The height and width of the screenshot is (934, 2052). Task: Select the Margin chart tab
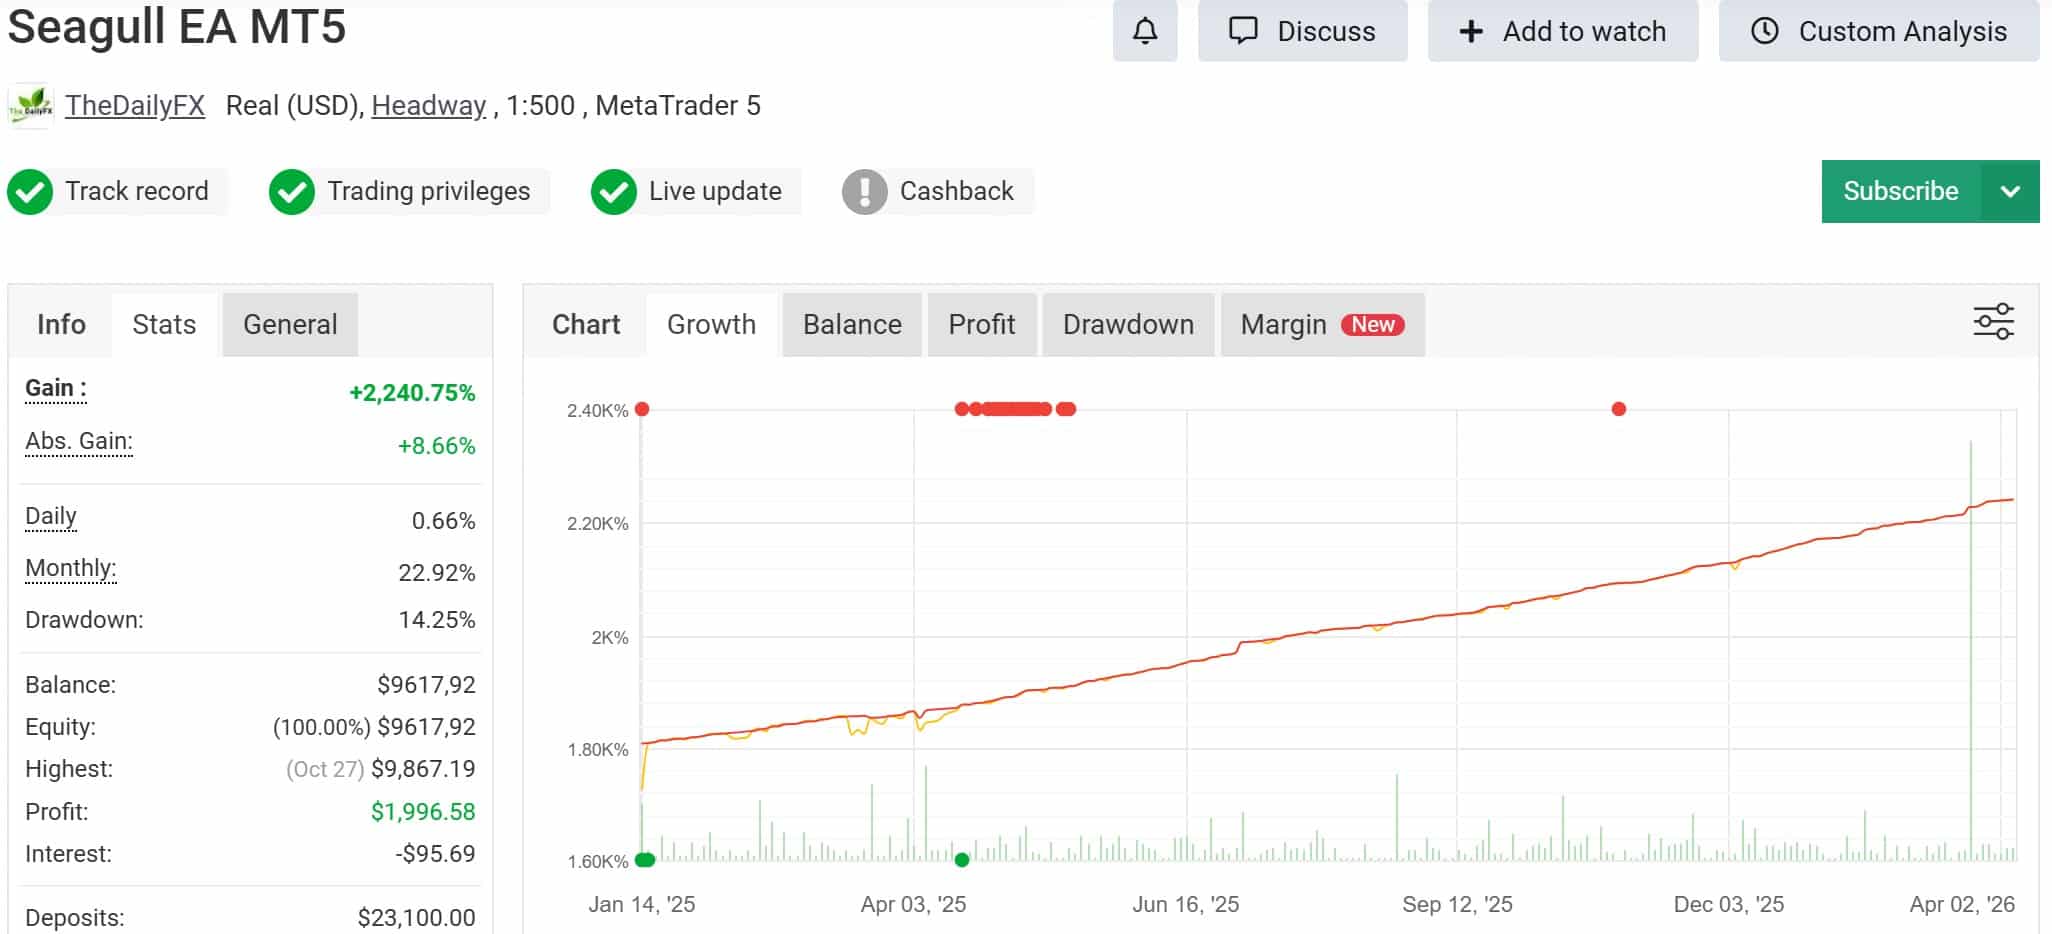tap(1322, 325)
